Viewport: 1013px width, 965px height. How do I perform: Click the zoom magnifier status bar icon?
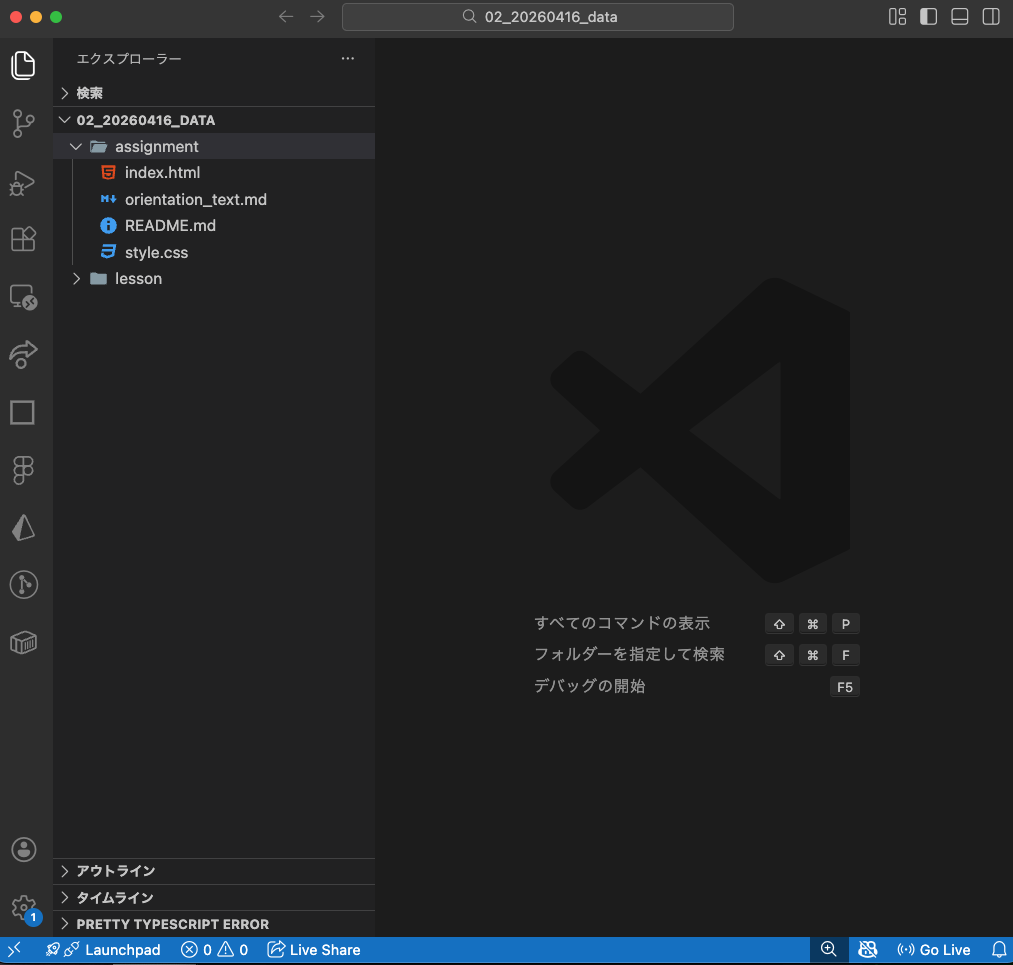click(x=828, y=949)
